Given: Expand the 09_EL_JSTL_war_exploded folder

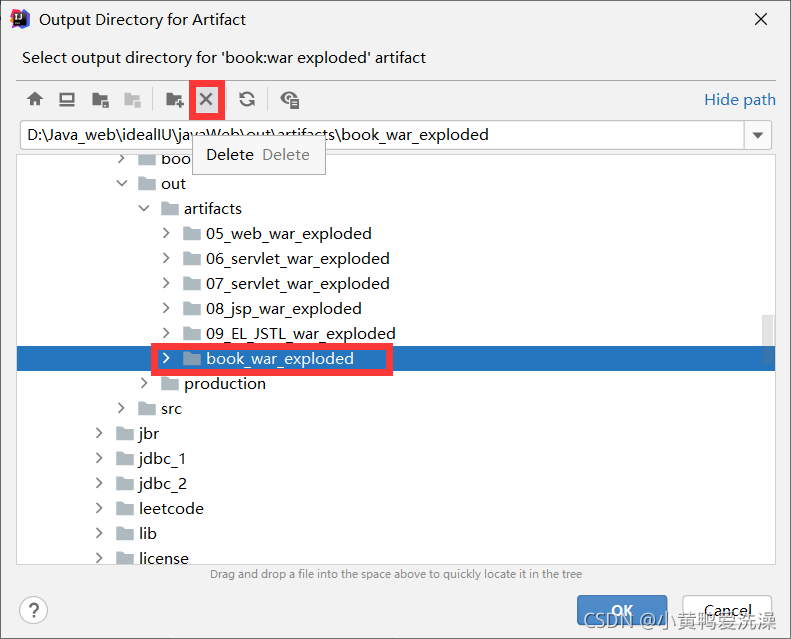Looking at the screenshot, I should point(166,333).
